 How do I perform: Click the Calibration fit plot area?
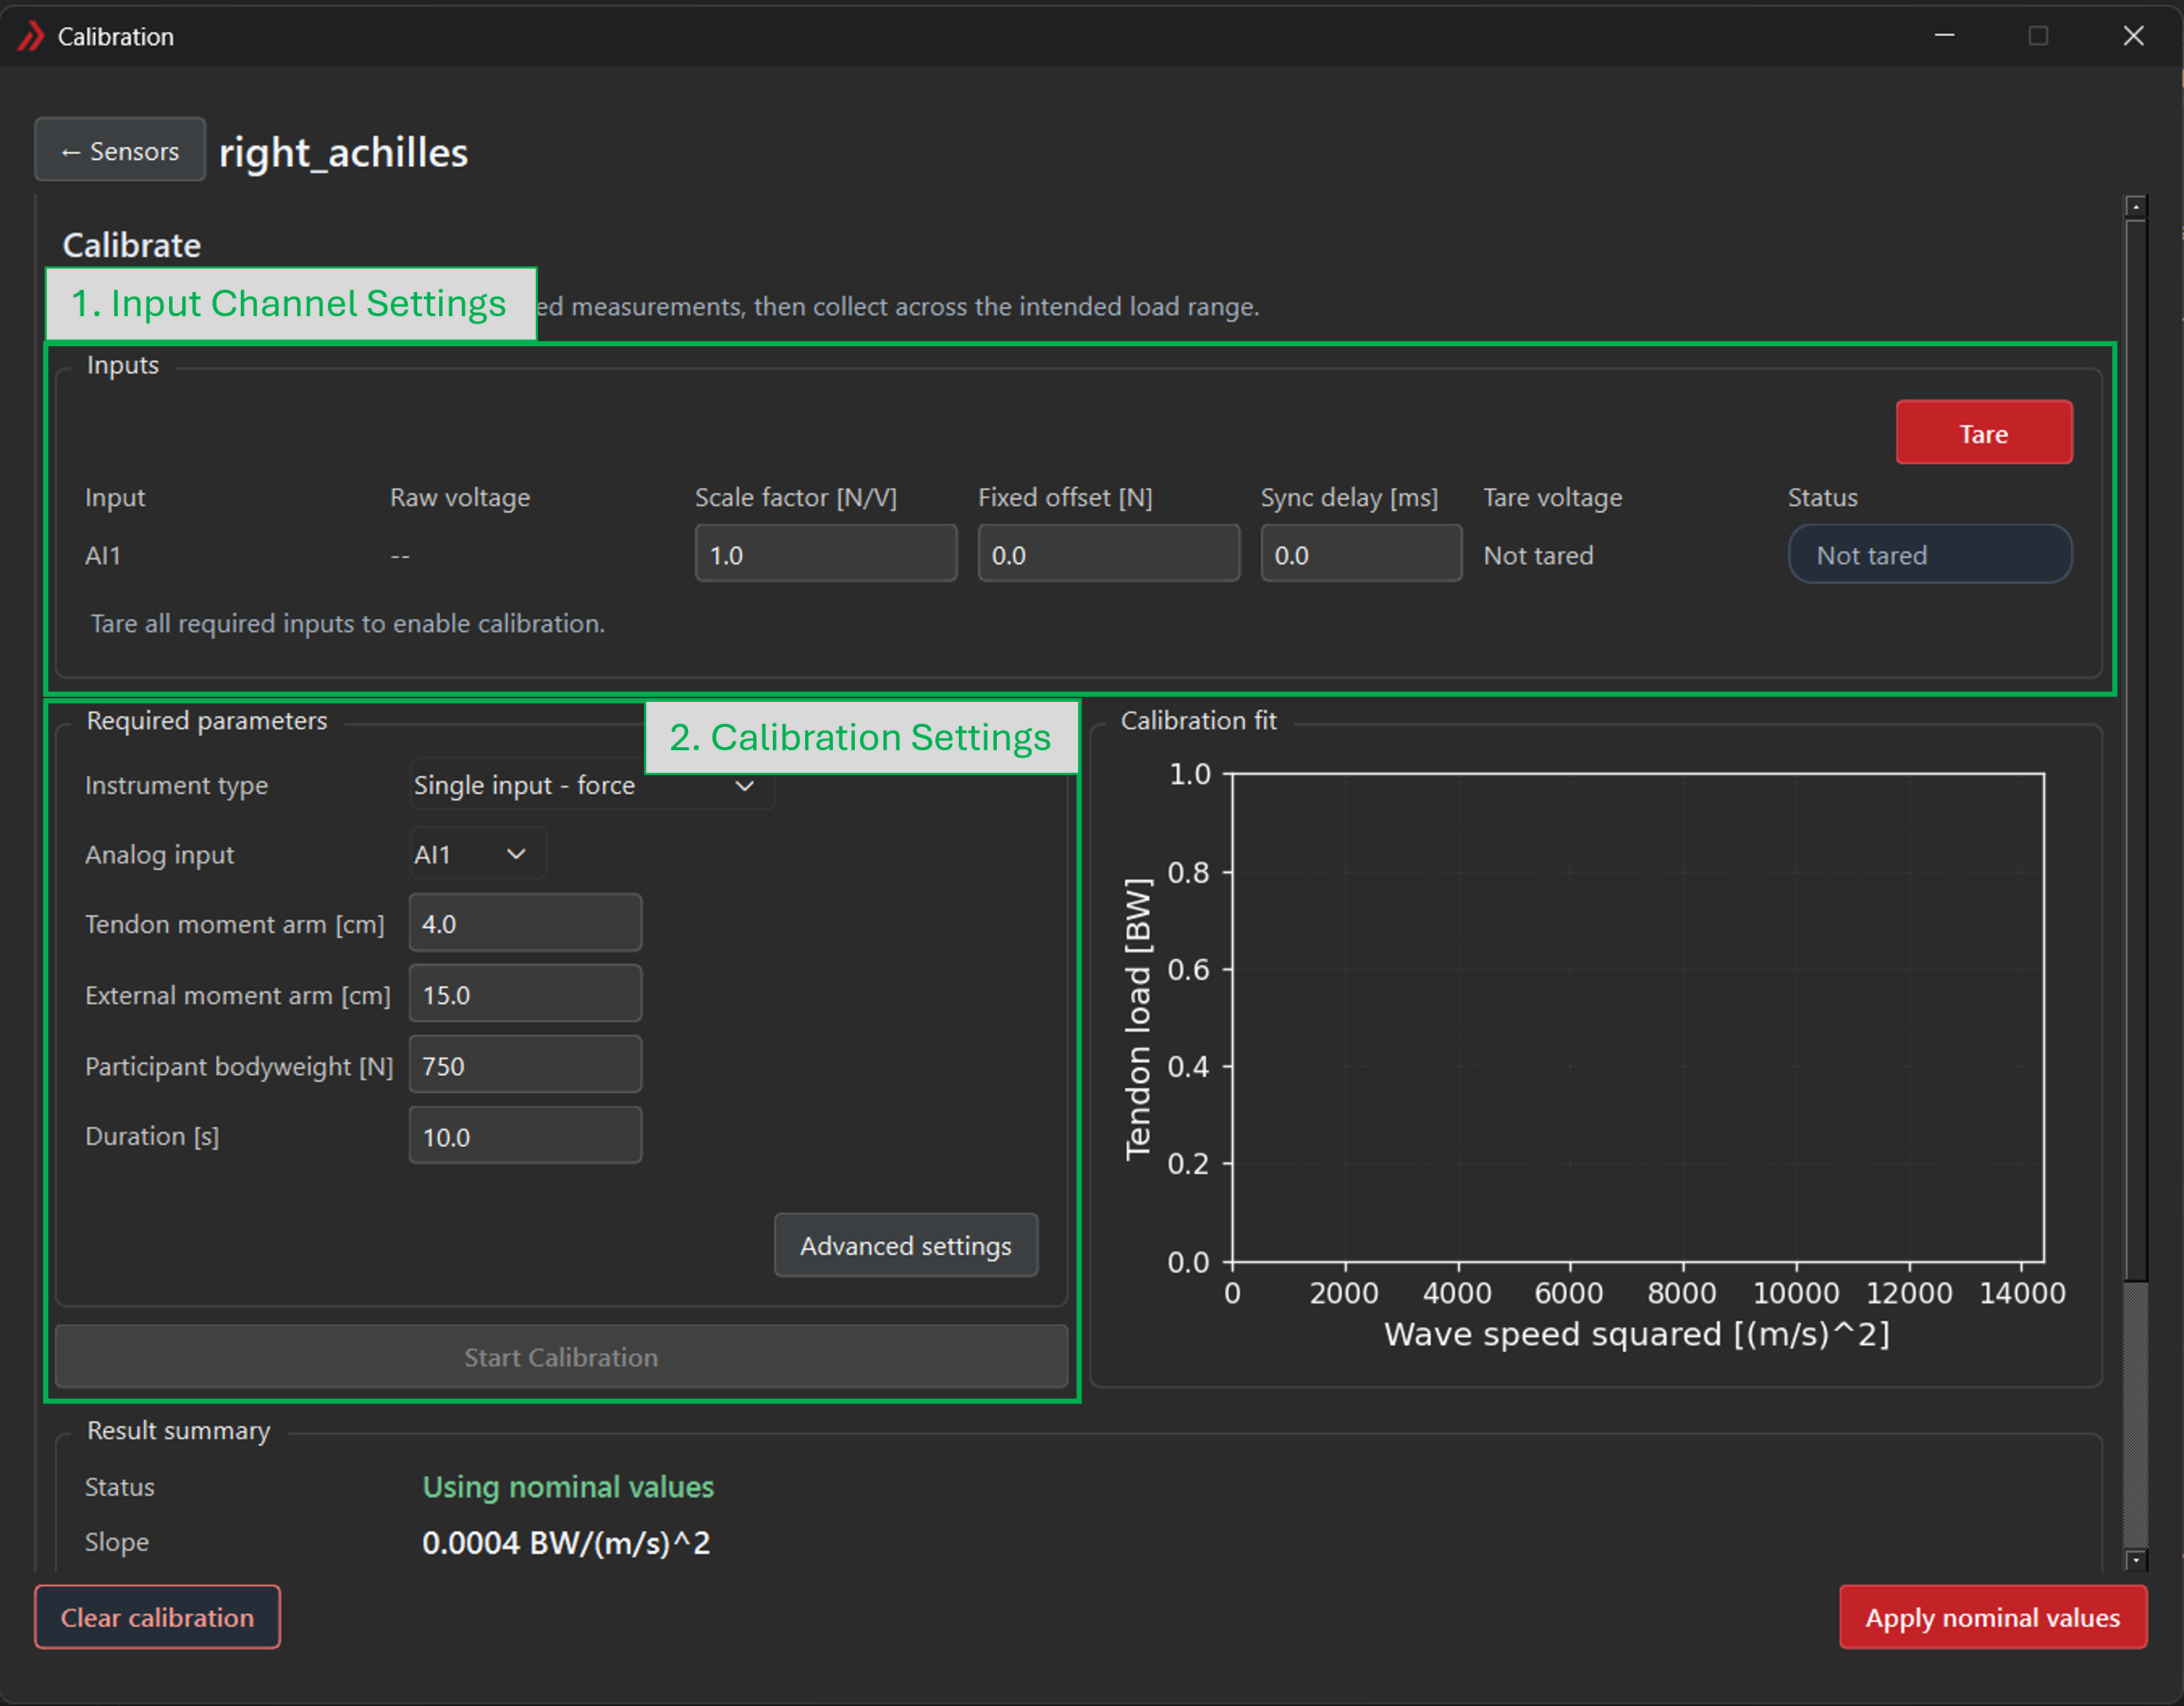(1638, 1017)
